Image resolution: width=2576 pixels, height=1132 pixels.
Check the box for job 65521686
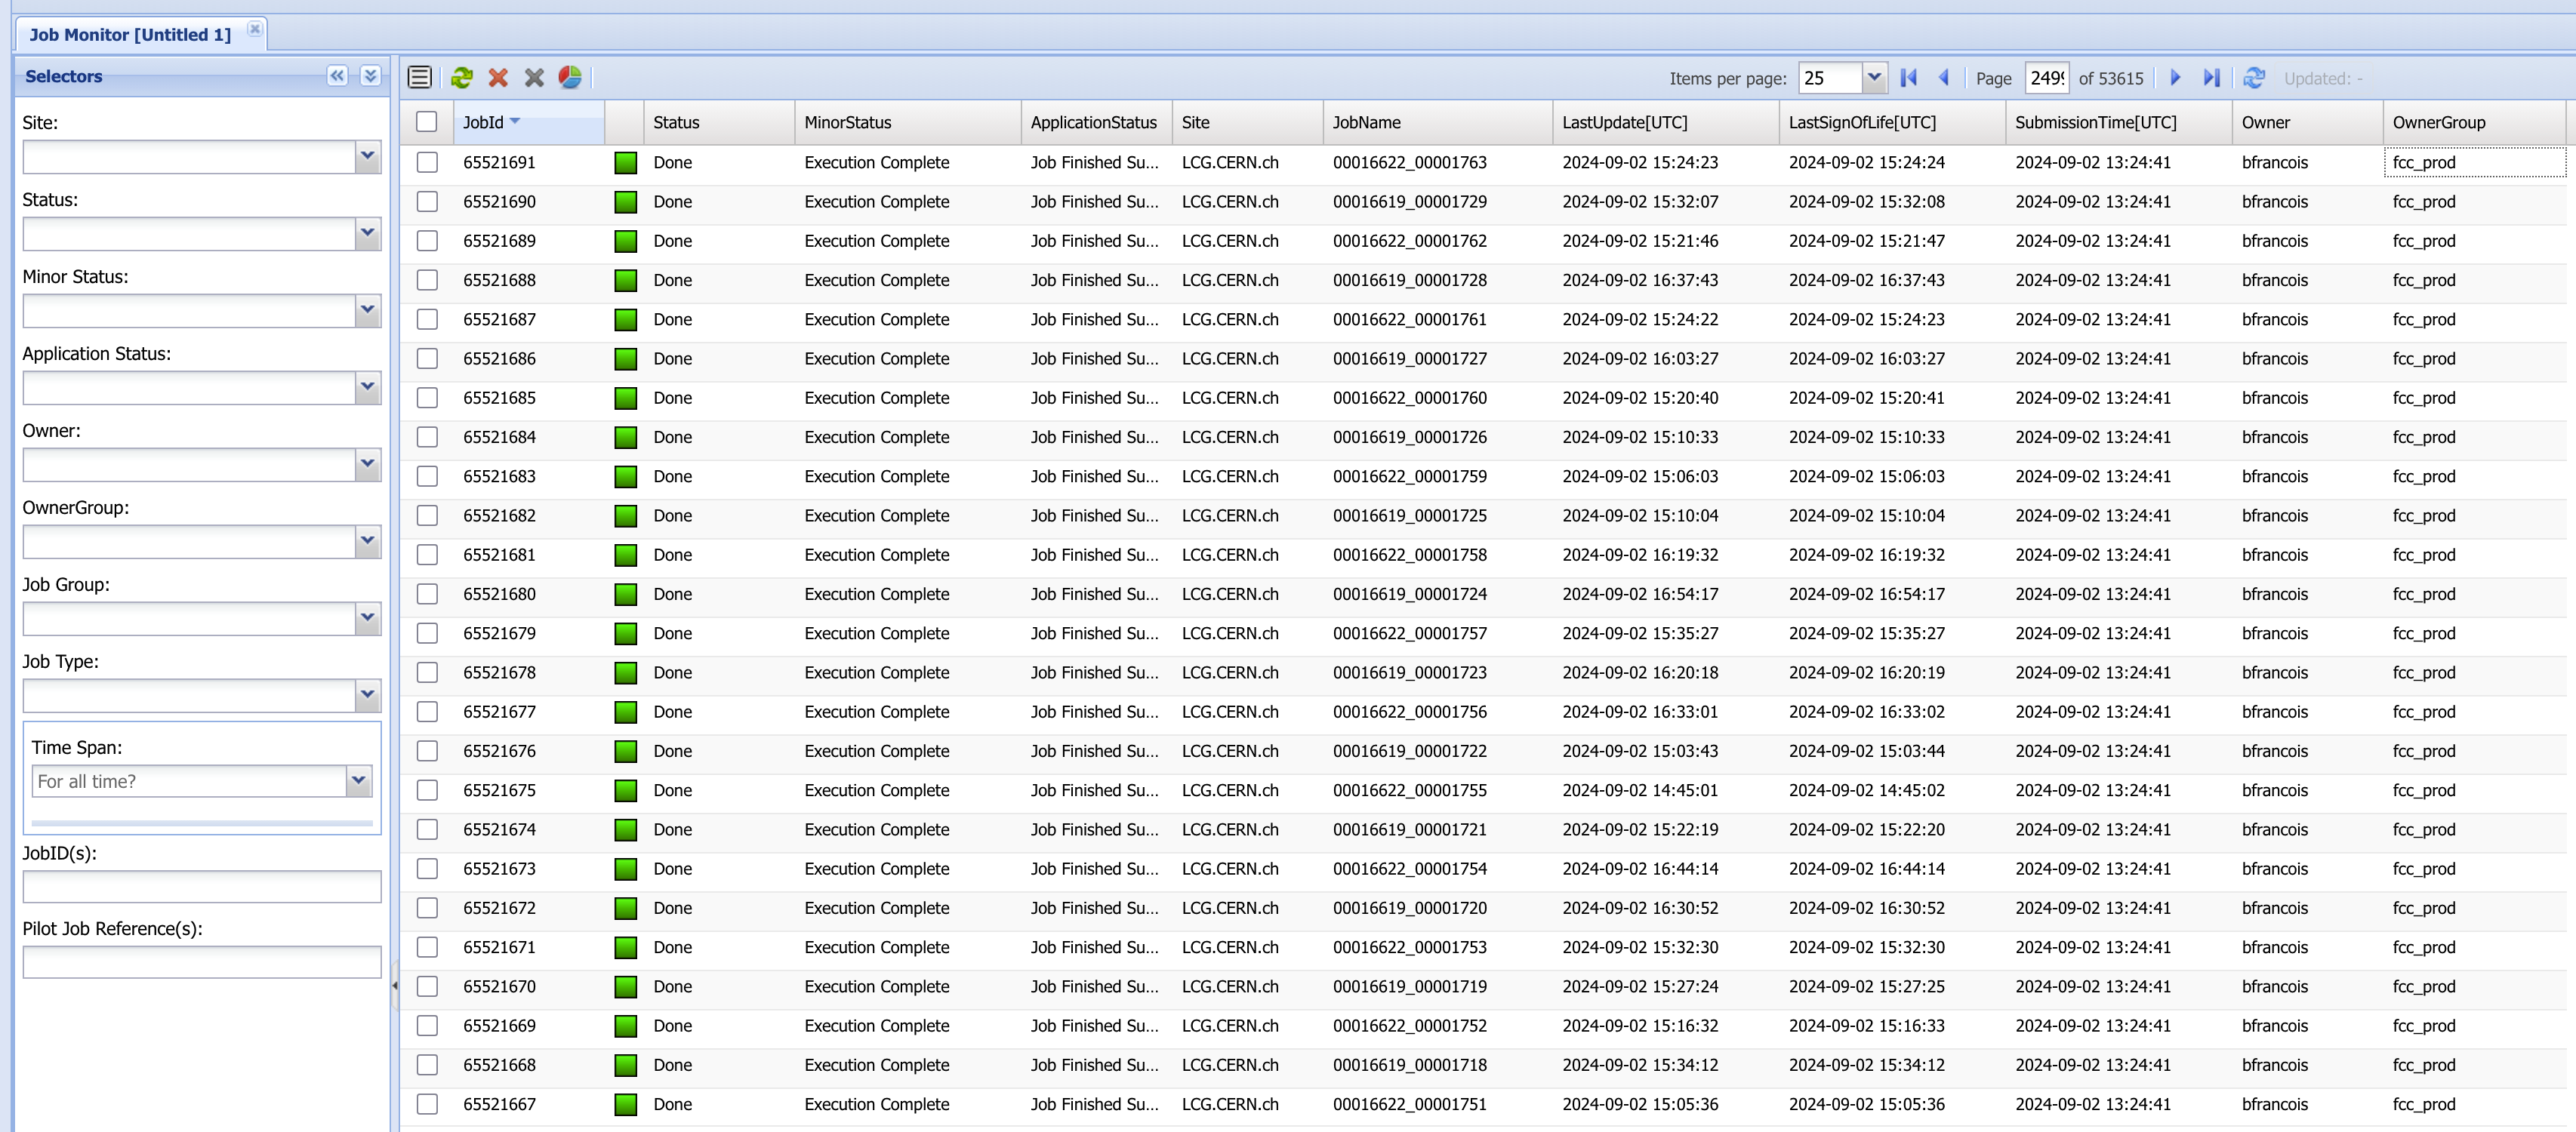[427, 358]
